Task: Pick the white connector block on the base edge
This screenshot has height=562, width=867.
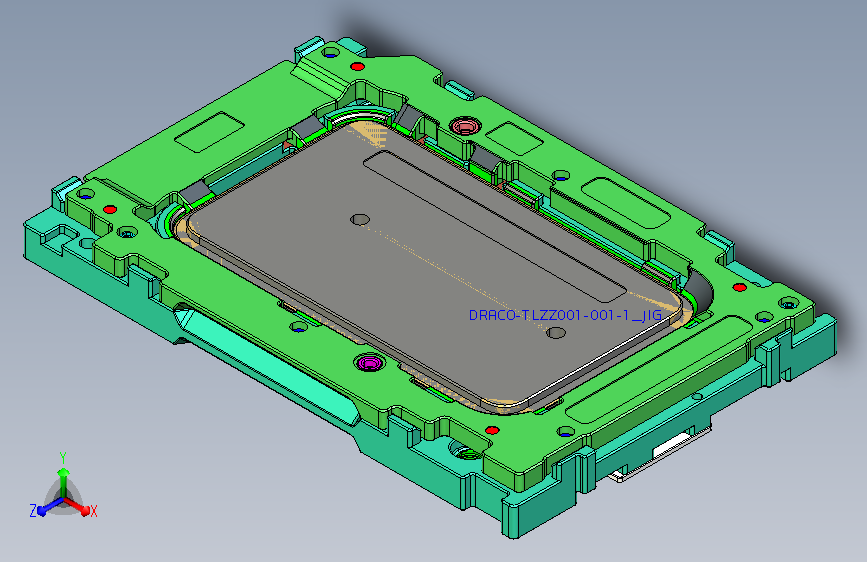Action: click(672, 445)
